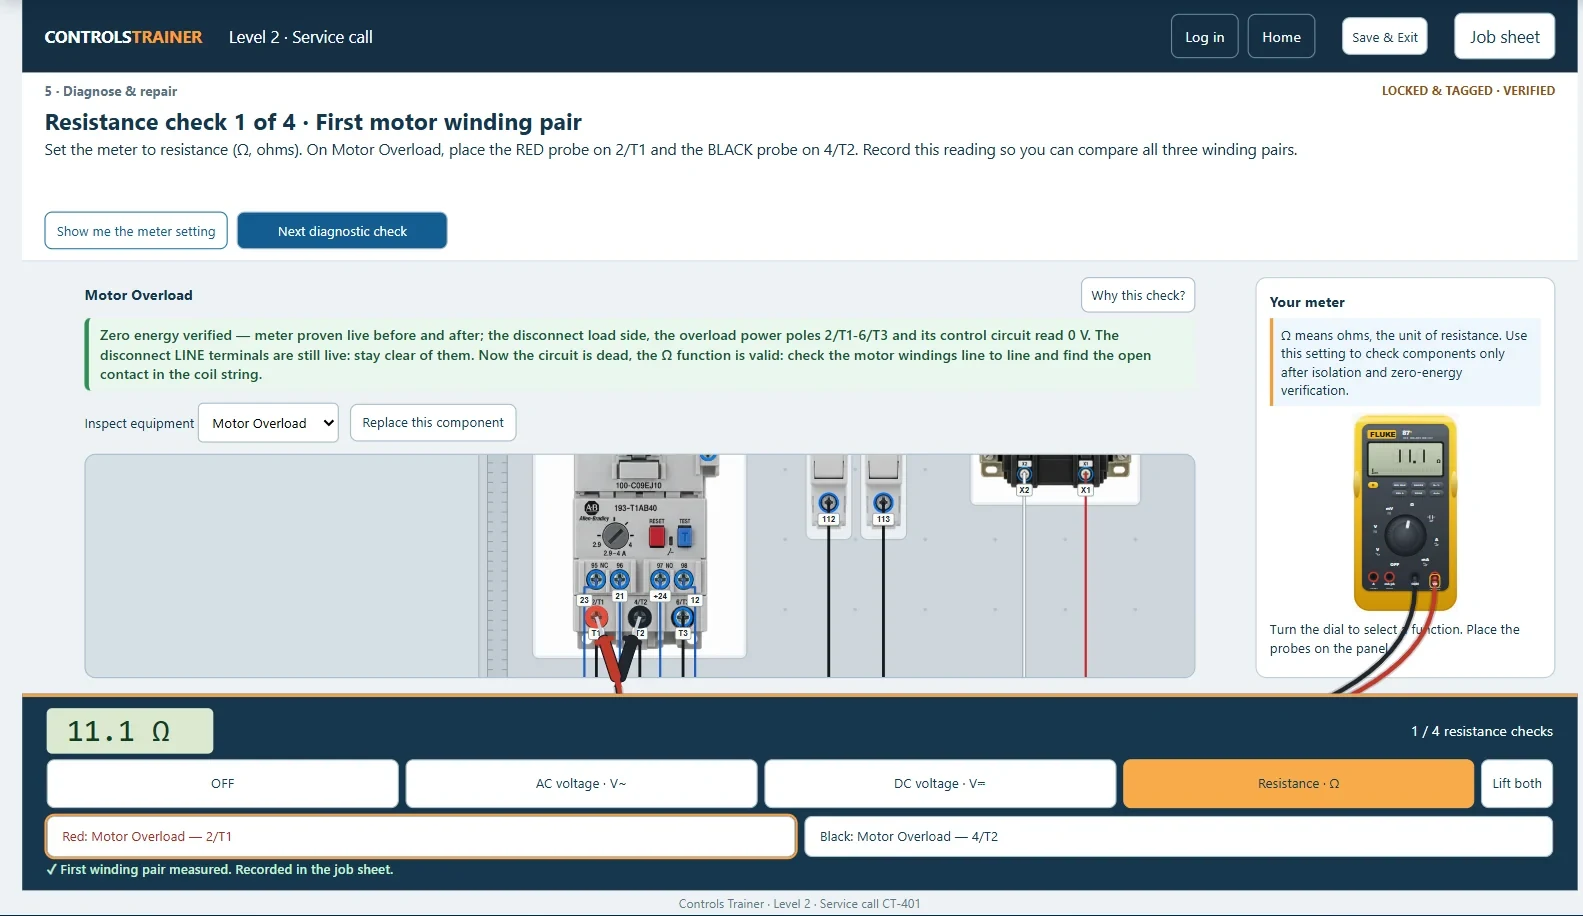The height and width of the screenshot is (916, 1583).
Task: Click the 193-T1AB40 model label
Action: point(636,508)
